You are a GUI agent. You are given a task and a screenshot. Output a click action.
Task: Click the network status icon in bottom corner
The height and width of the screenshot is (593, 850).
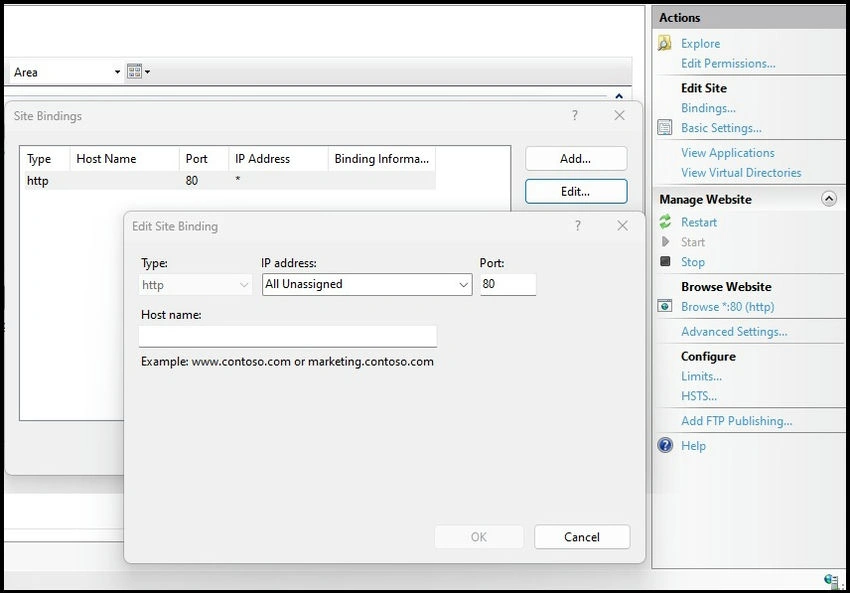tap(832, 581)
